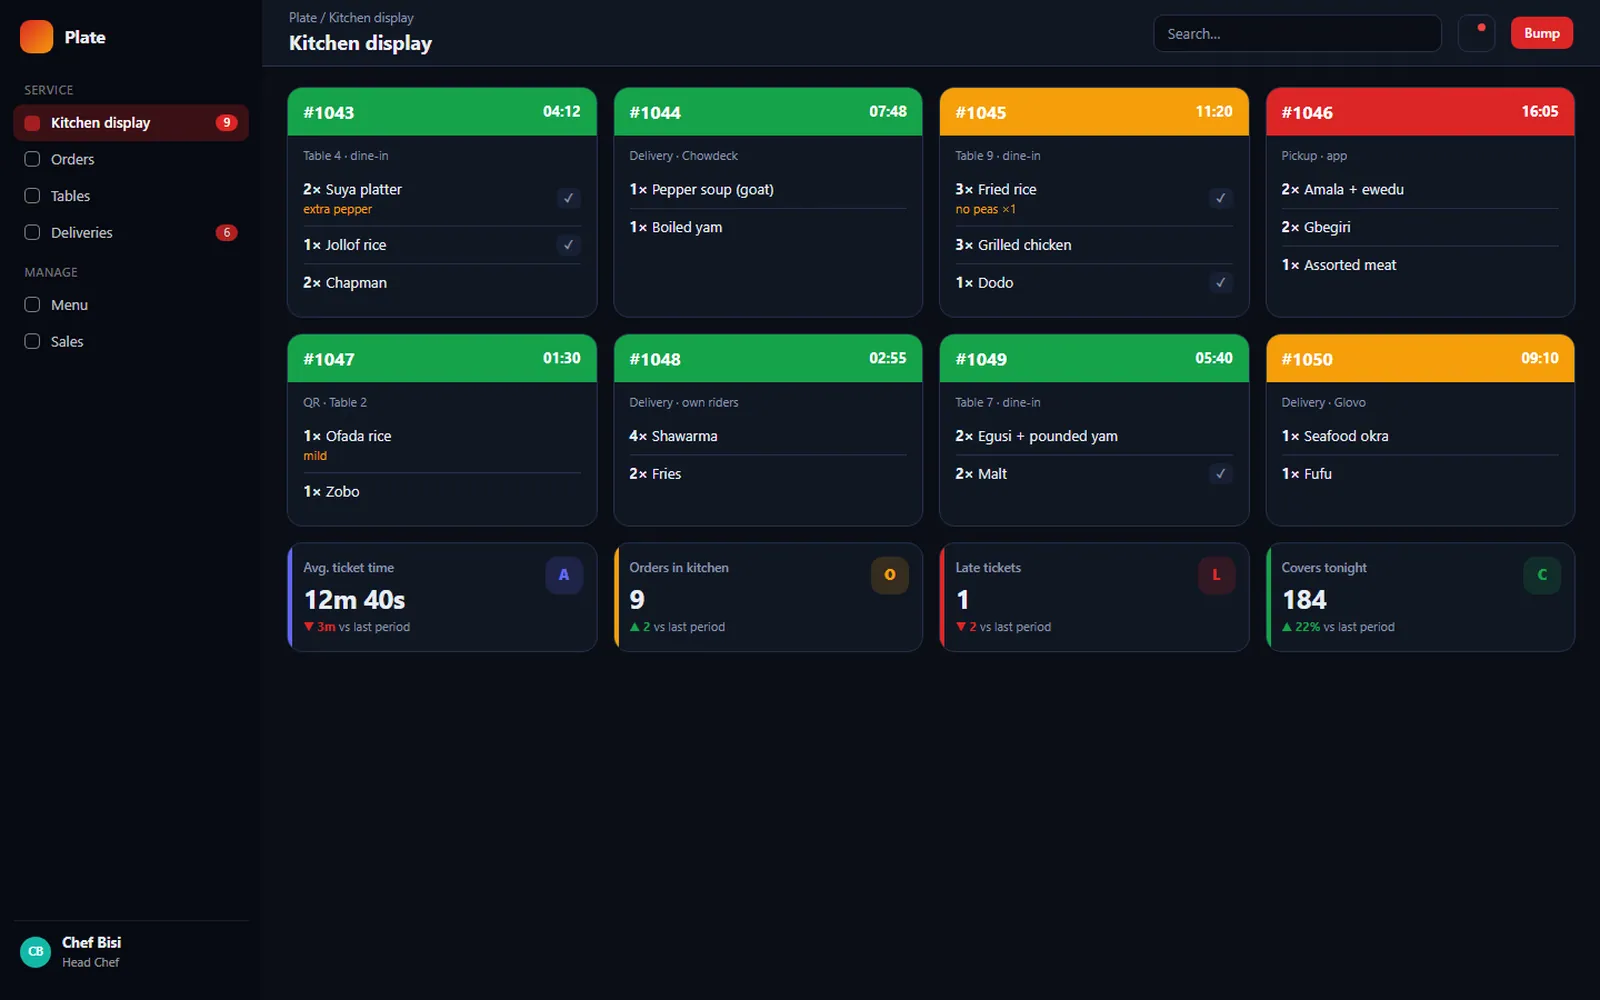This screenshot has height=1000, width=1600.
Task: Select the 2× Egusi + pounded yam item
Action: tap(1094, 436)
